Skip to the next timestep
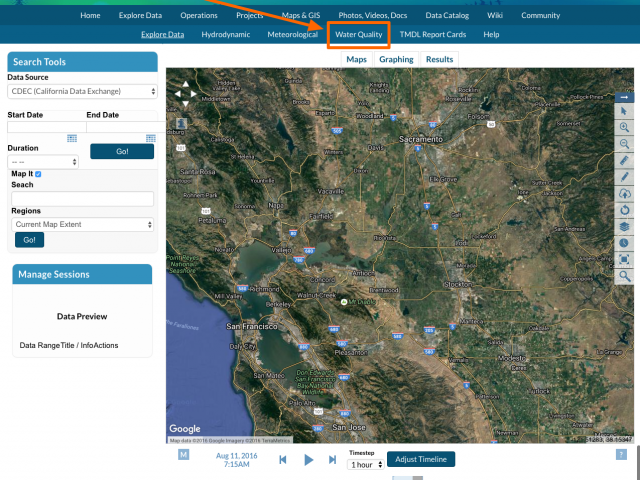Screen dimensions: 640x480 333,460
